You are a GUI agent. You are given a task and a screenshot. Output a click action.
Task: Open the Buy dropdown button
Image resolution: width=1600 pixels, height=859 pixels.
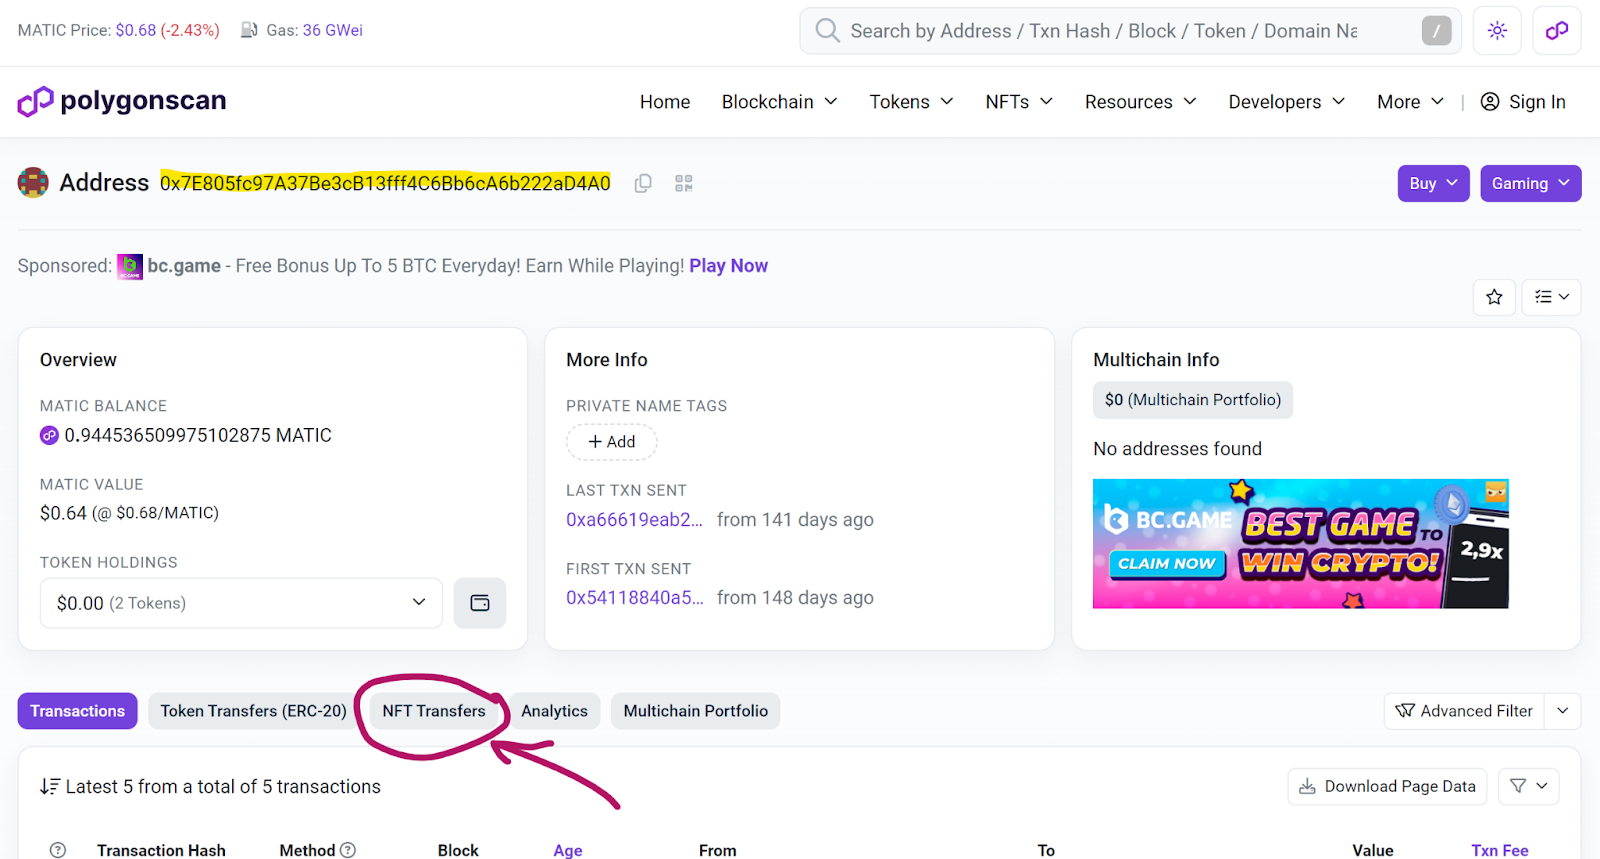tap(1434, 183)
